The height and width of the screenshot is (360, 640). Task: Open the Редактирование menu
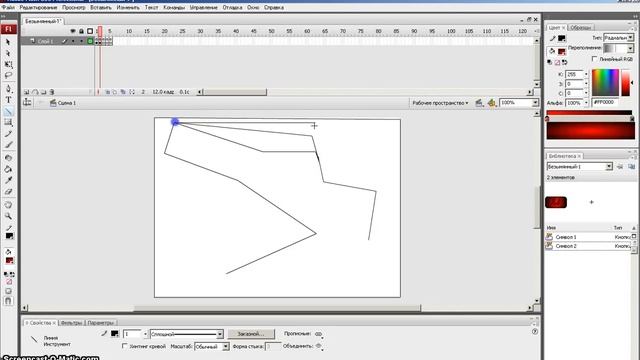tap(38, 7)
